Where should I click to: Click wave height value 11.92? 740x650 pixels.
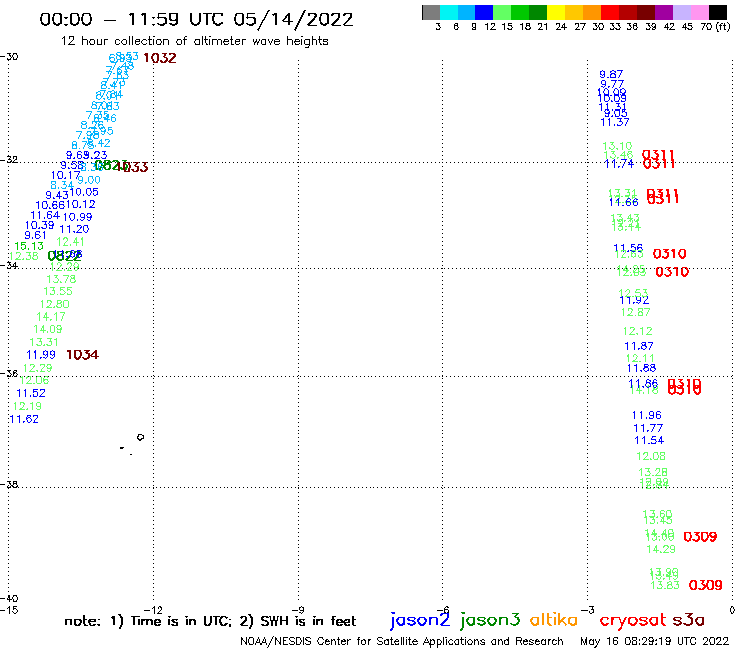pyautogui.click(x=634, y=300)
